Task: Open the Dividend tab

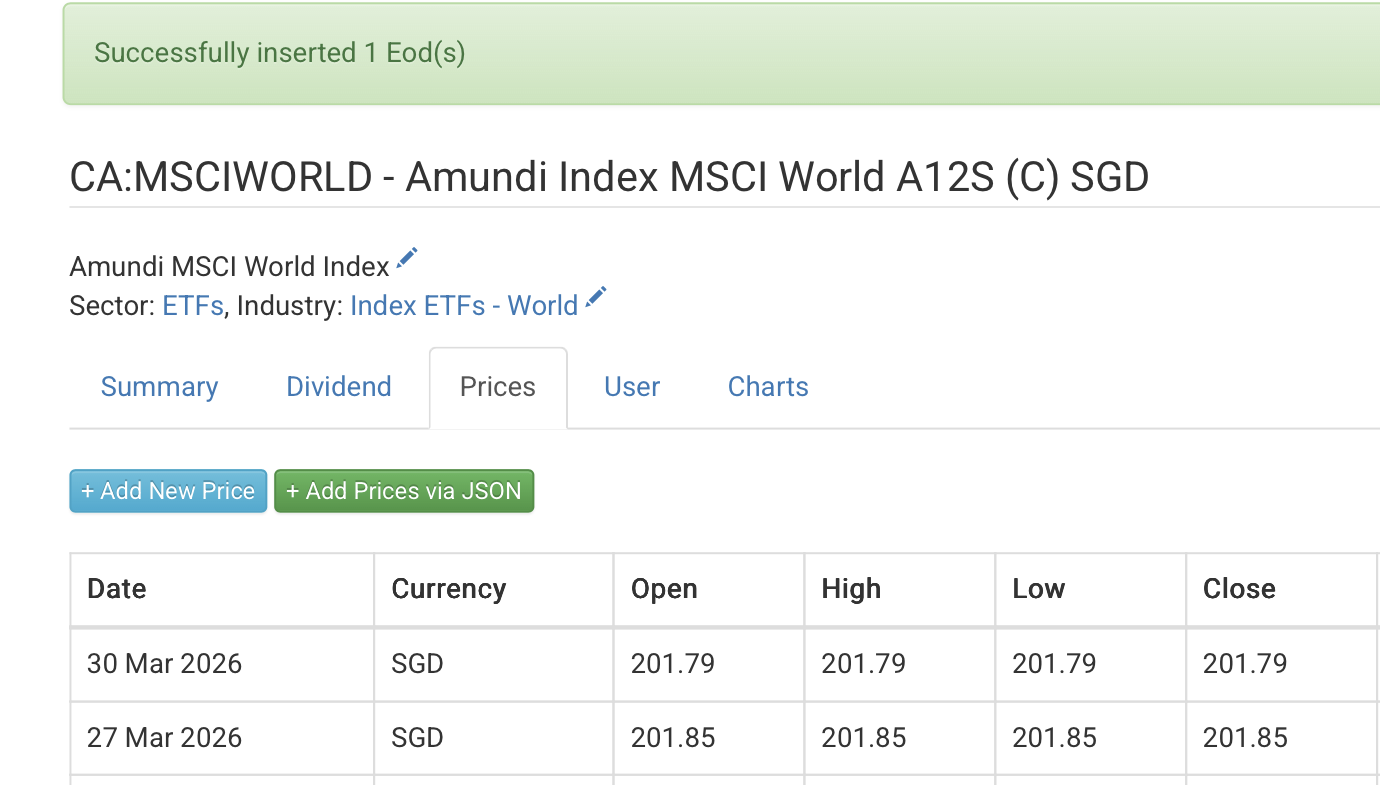Action: tap(338, 387)
